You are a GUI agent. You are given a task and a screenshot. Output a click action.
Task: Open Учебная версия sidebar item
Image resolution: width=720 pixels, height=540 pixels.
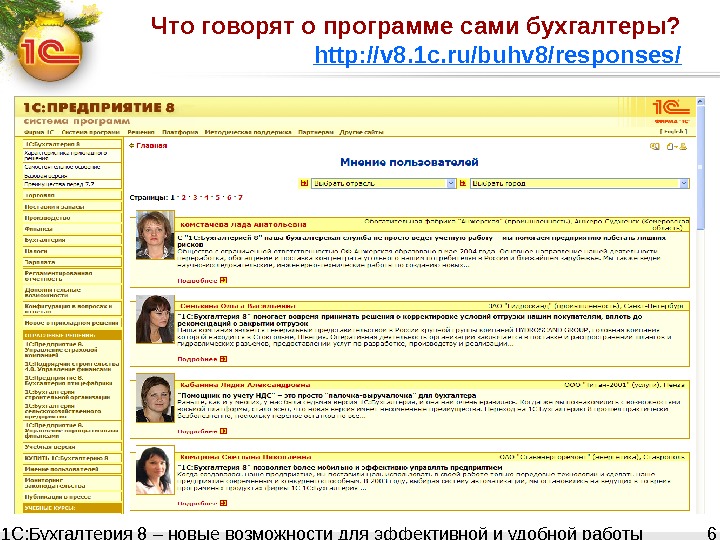pyautogui.click(x=73, y=447)
